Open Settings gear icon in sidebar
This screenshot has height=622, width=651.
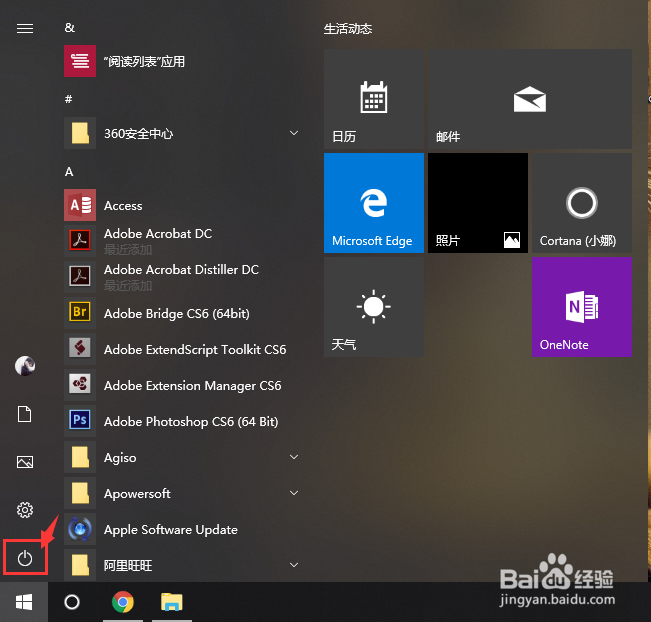(25, 510)
